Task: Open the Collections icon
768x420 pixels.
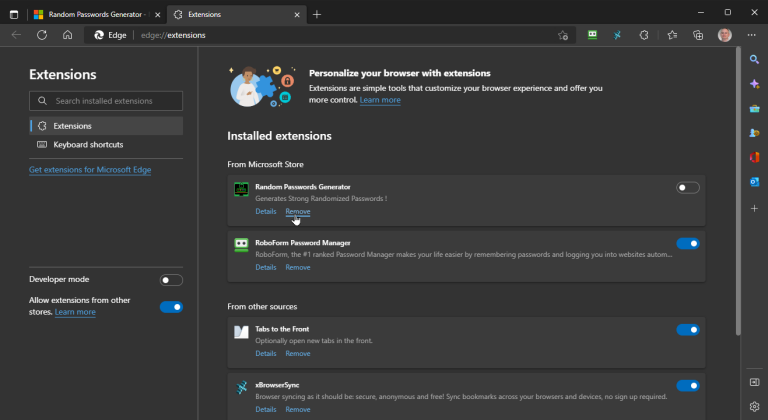Action: click(x=698, y=35)
